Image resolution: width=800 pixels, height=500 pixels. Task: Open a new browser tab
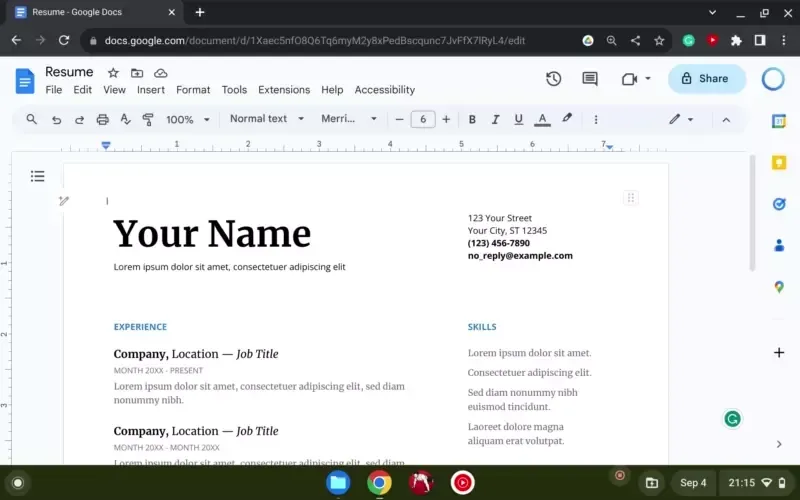coord(200,12)
